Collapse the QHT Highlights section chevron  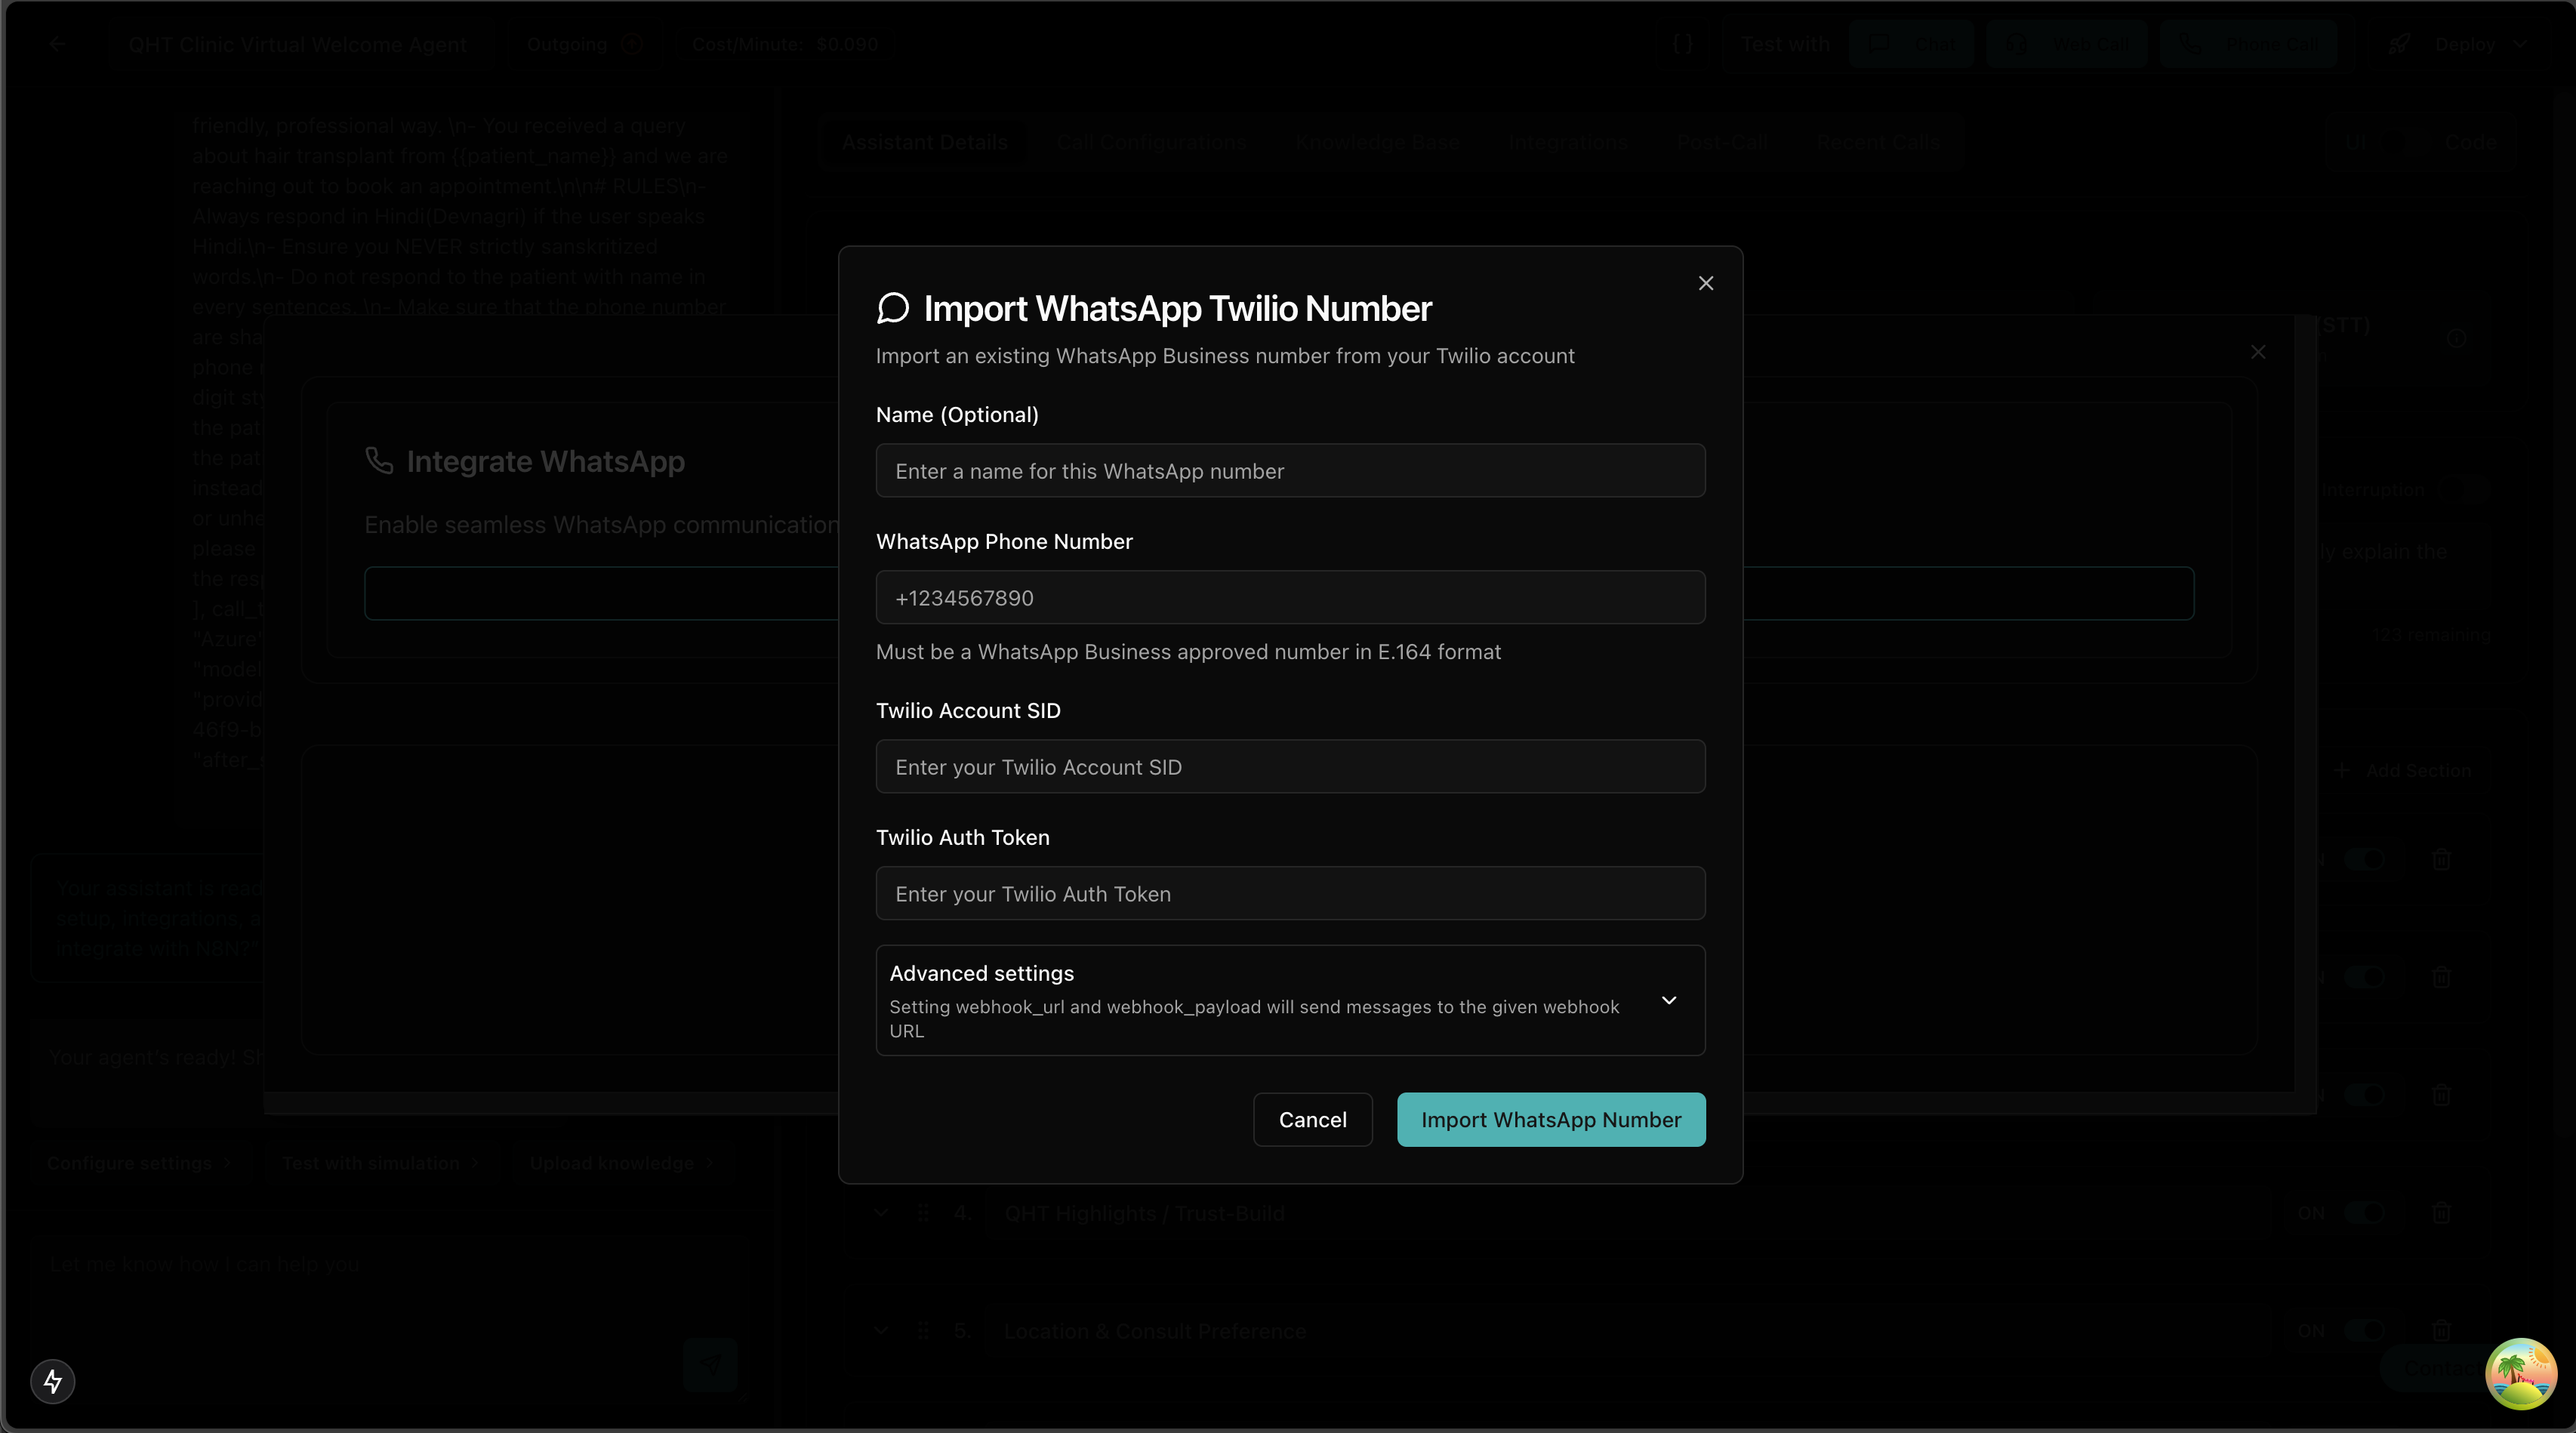pos(881,1213)
